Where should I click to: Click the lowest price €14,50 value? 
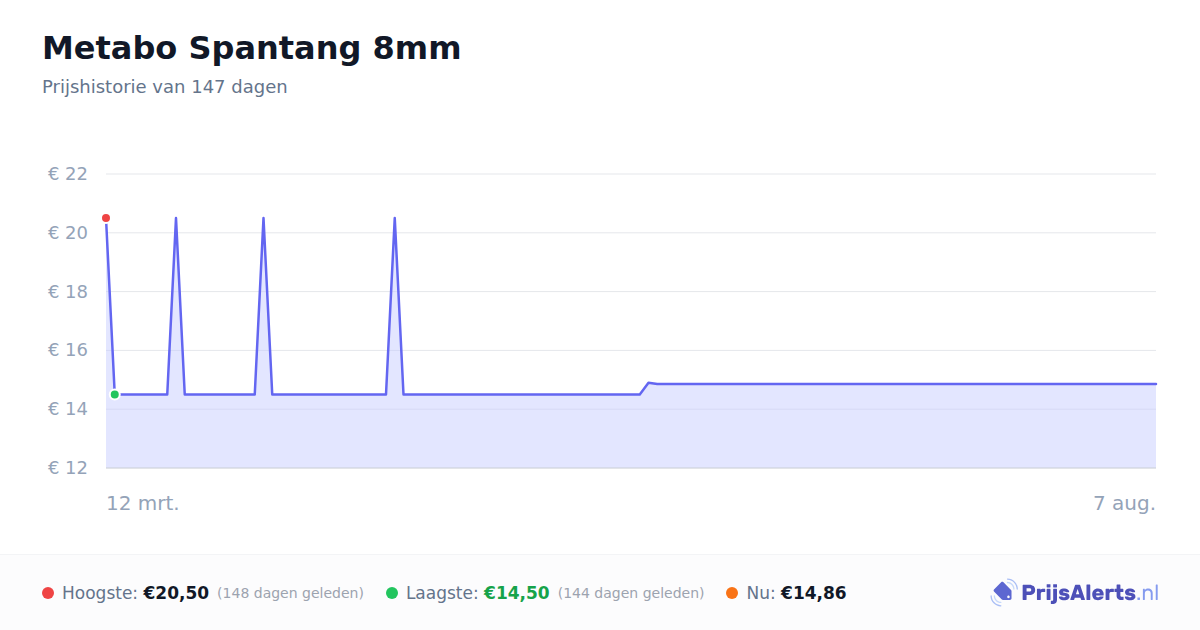517,593
